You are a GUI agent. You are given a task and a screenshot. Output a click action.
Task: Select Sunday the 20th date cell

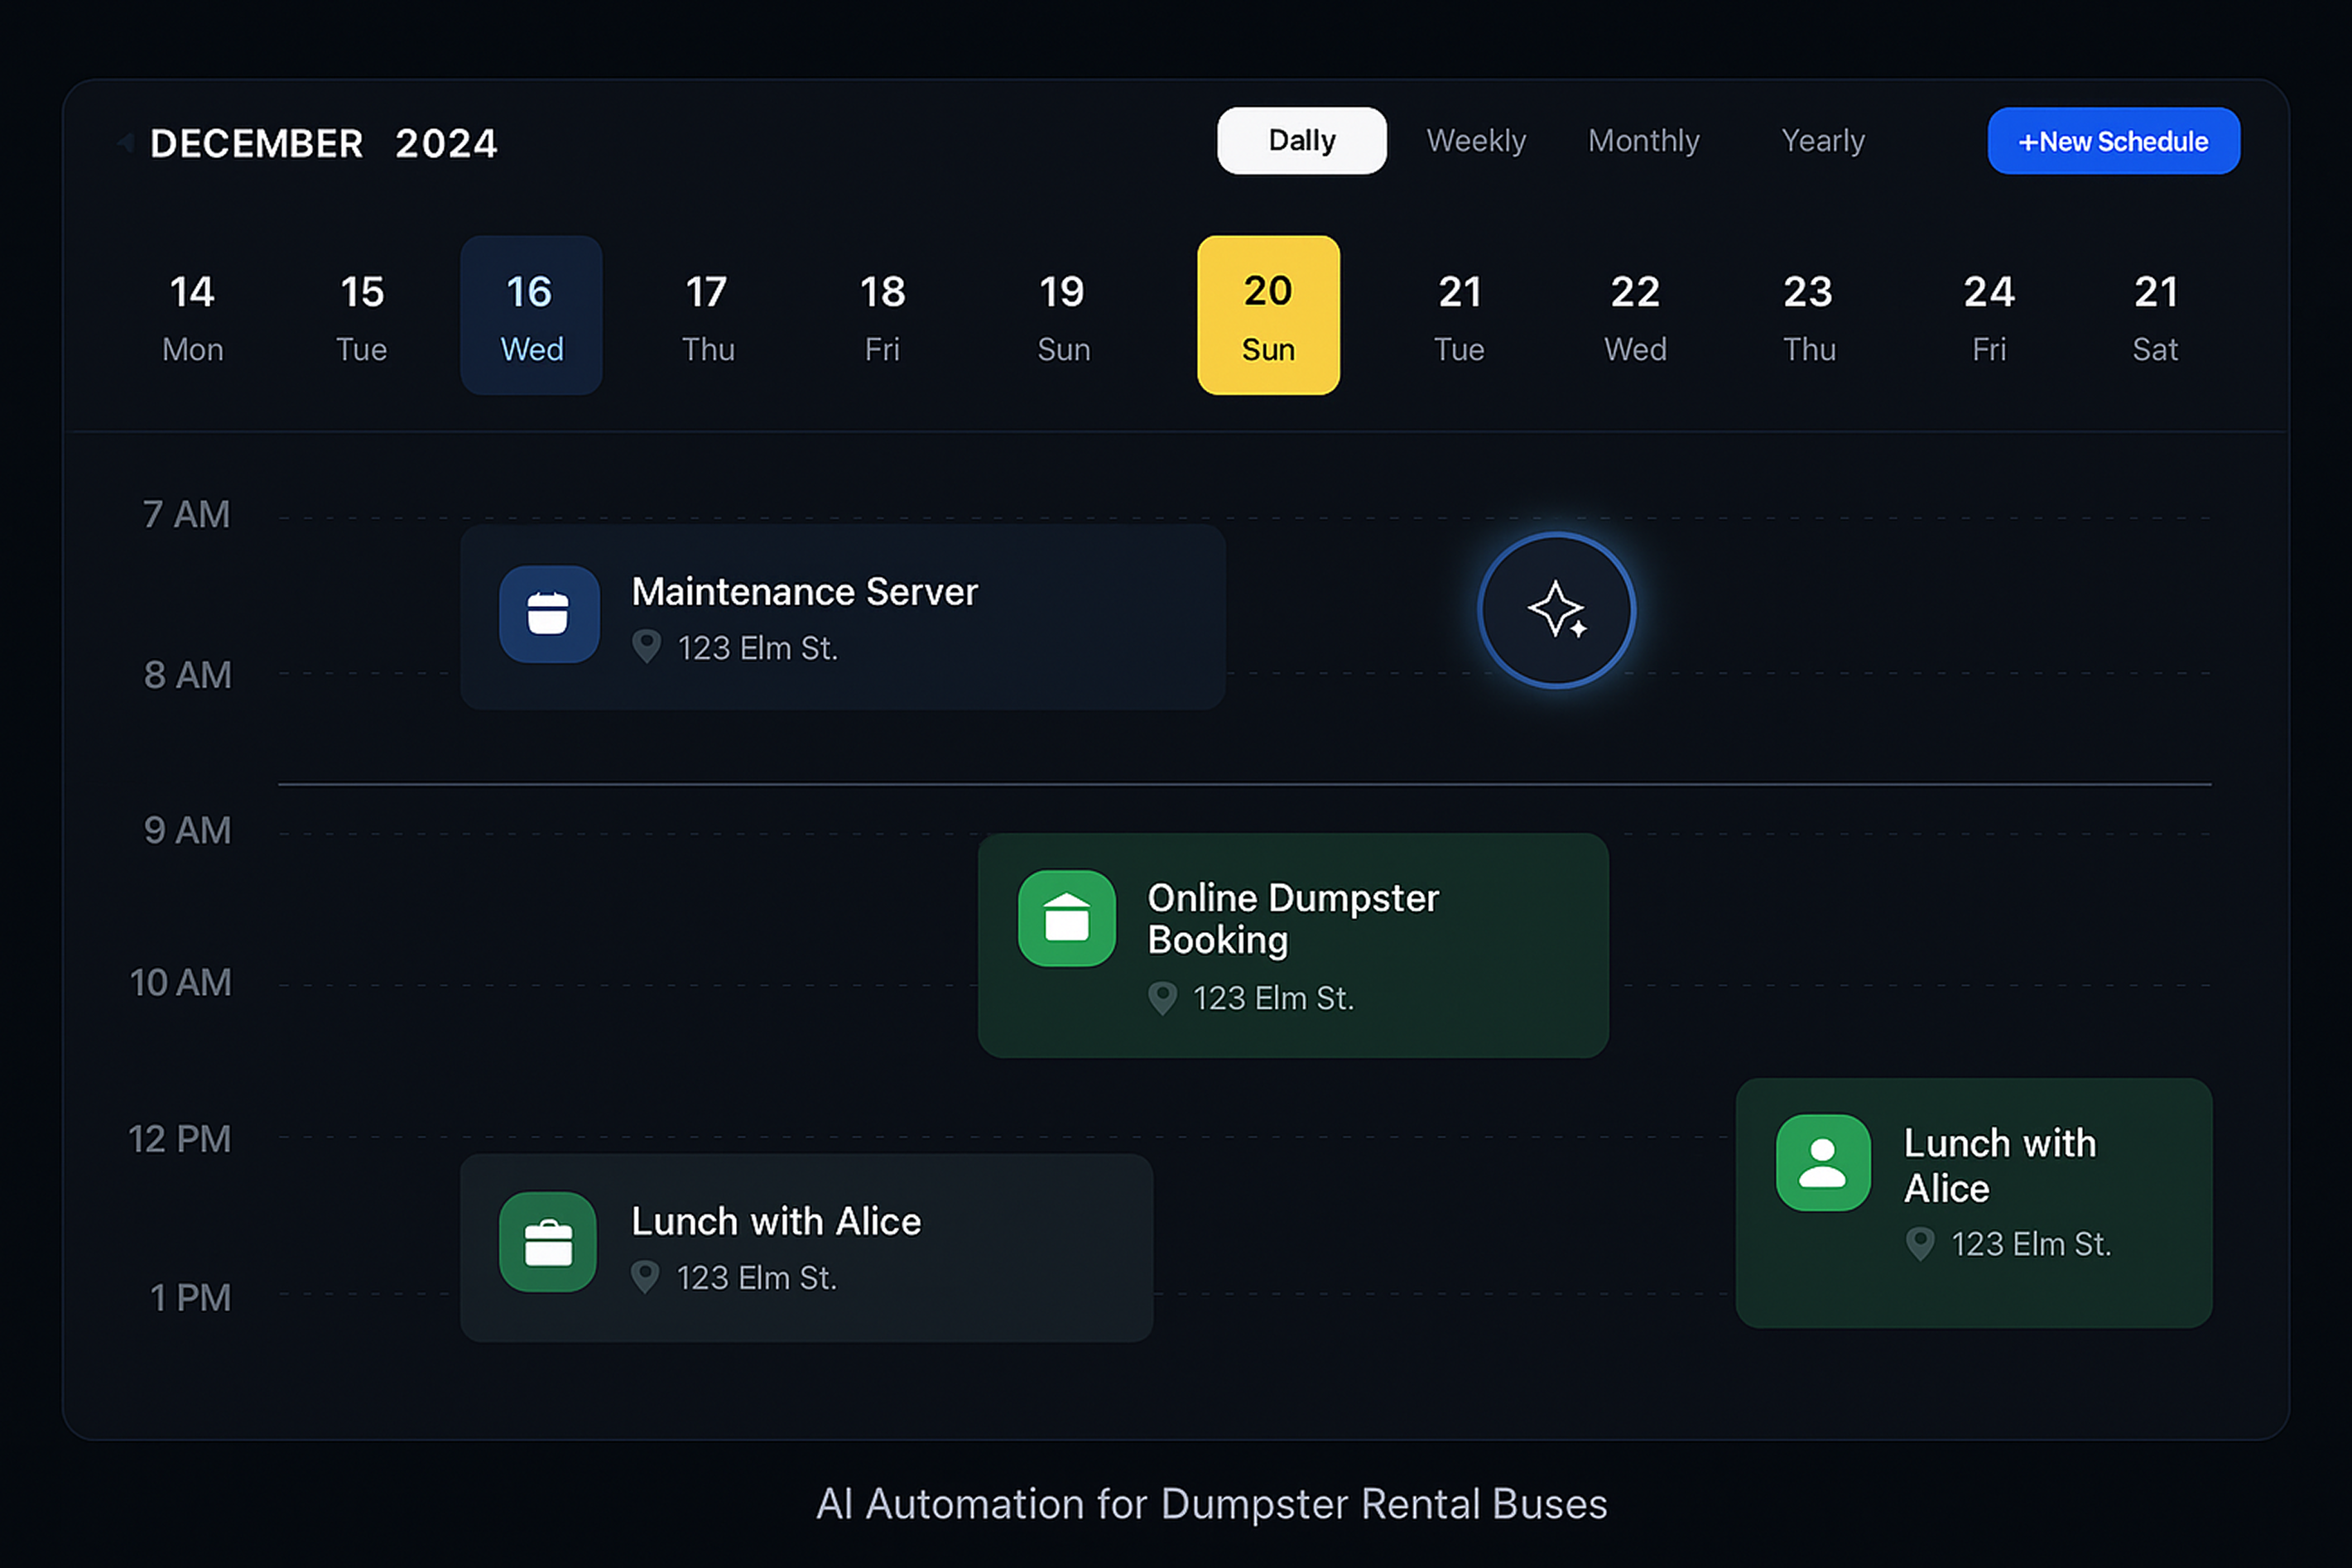pyautogui.click(x=1268, y=314)
